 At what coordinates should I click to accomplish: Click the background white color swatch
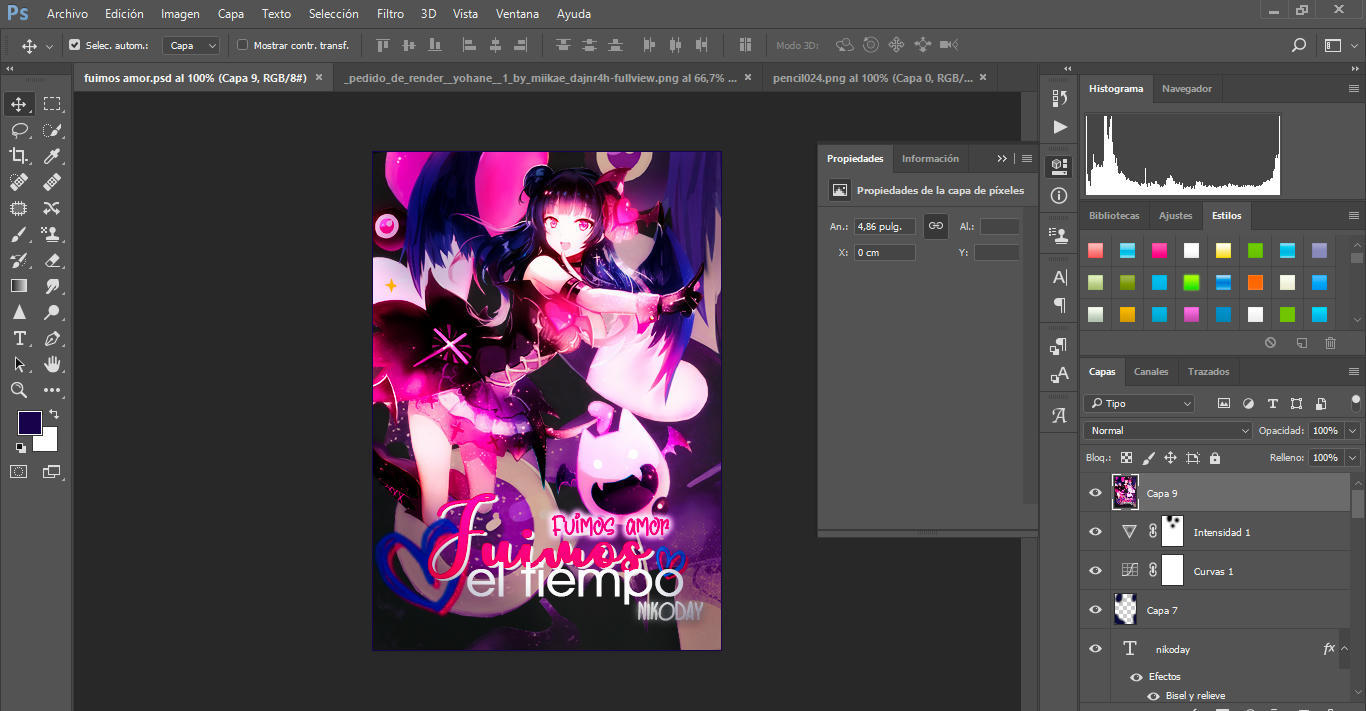[x=48, y=442]
